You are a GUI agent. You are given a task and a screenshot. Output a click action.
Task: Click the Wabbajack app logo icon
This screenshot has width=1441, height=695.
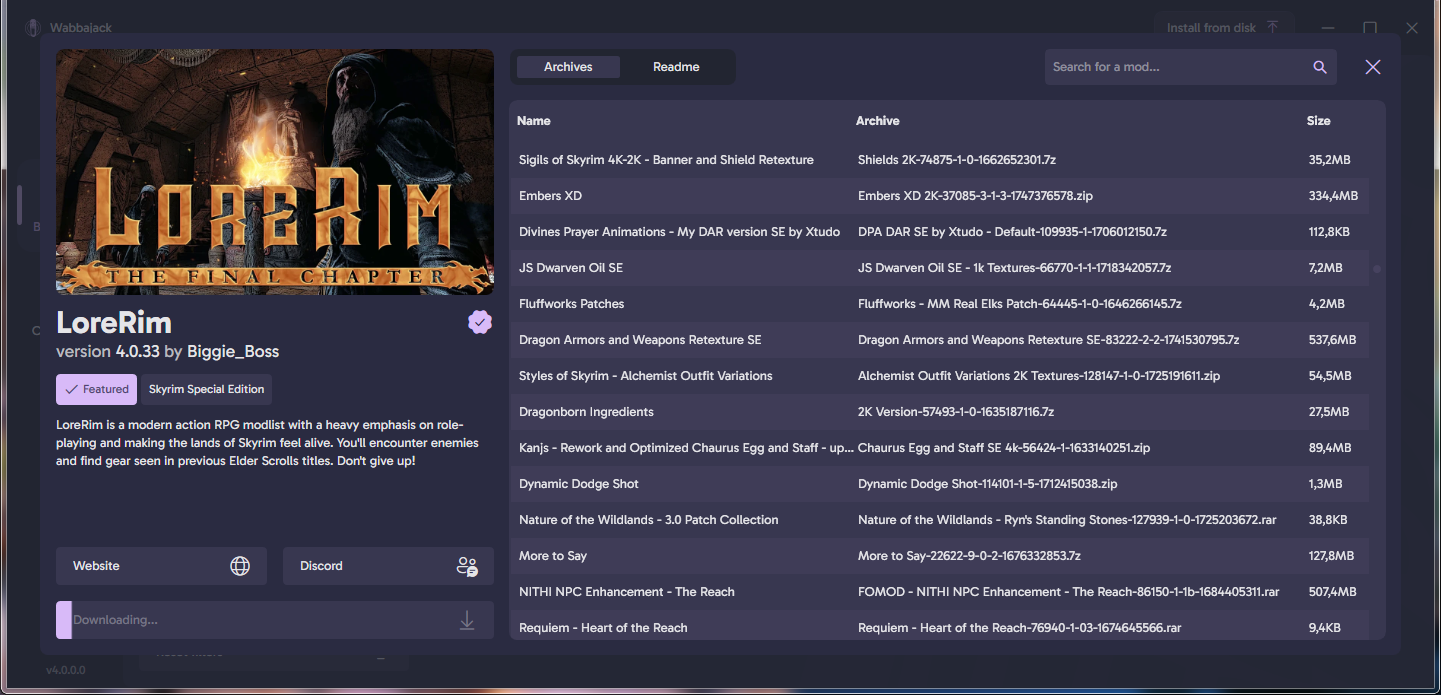(x=32, y=28)
